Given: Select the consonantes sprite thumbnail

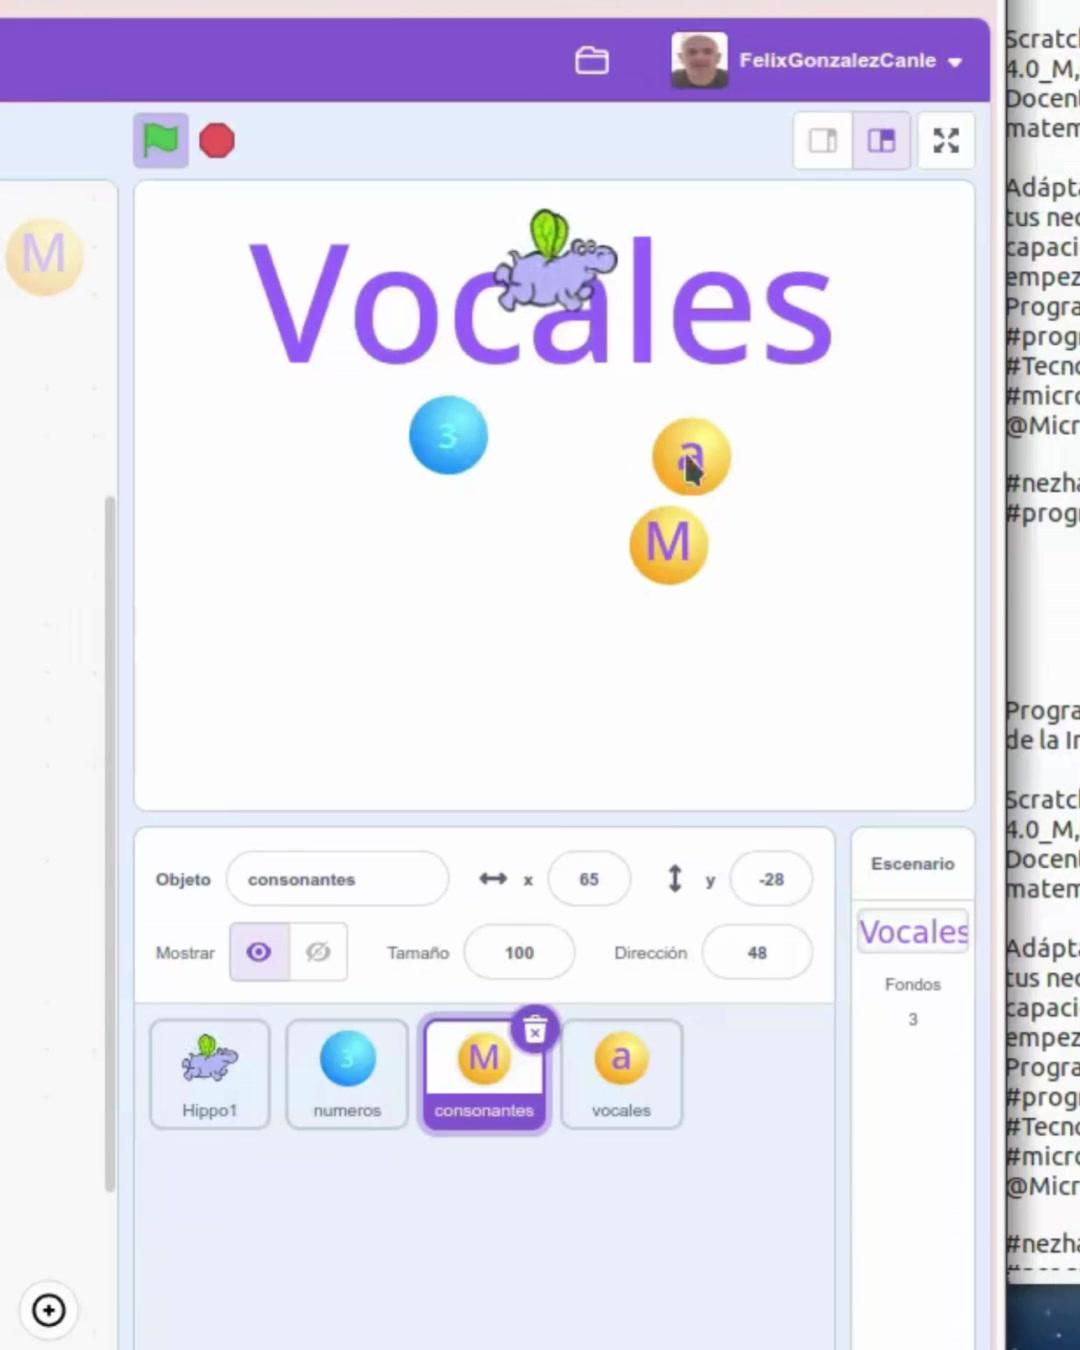Looking at the screenshot, I should [x=484, y=1074].
